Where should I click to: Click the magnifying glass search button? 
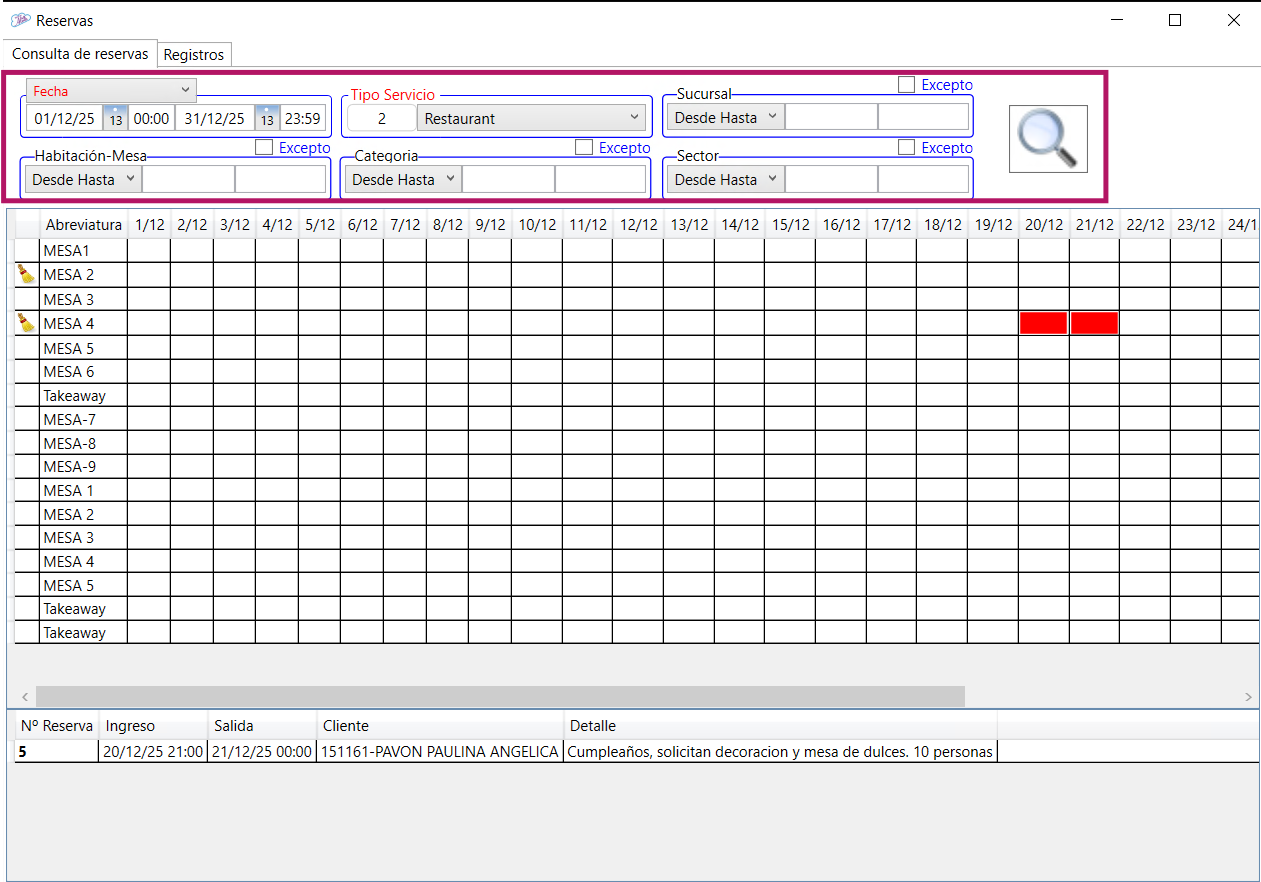click(1047, 139)
